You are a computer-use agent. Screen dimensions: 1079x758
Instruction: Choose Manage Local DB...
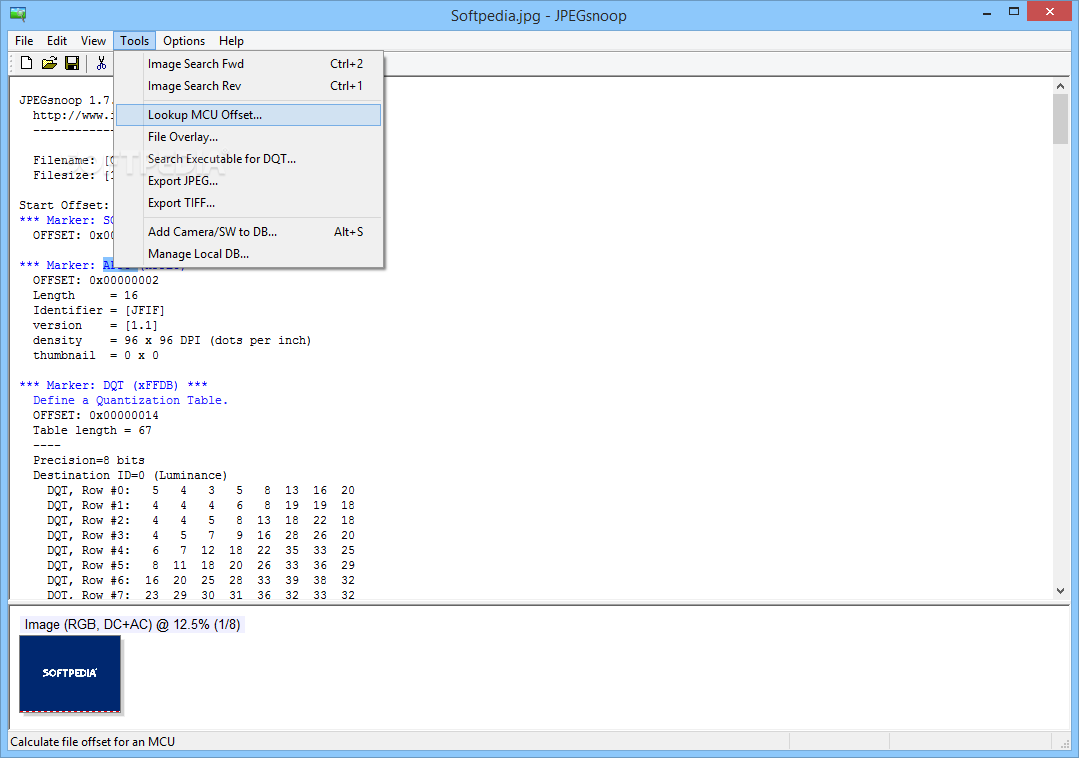click(248, 254)
